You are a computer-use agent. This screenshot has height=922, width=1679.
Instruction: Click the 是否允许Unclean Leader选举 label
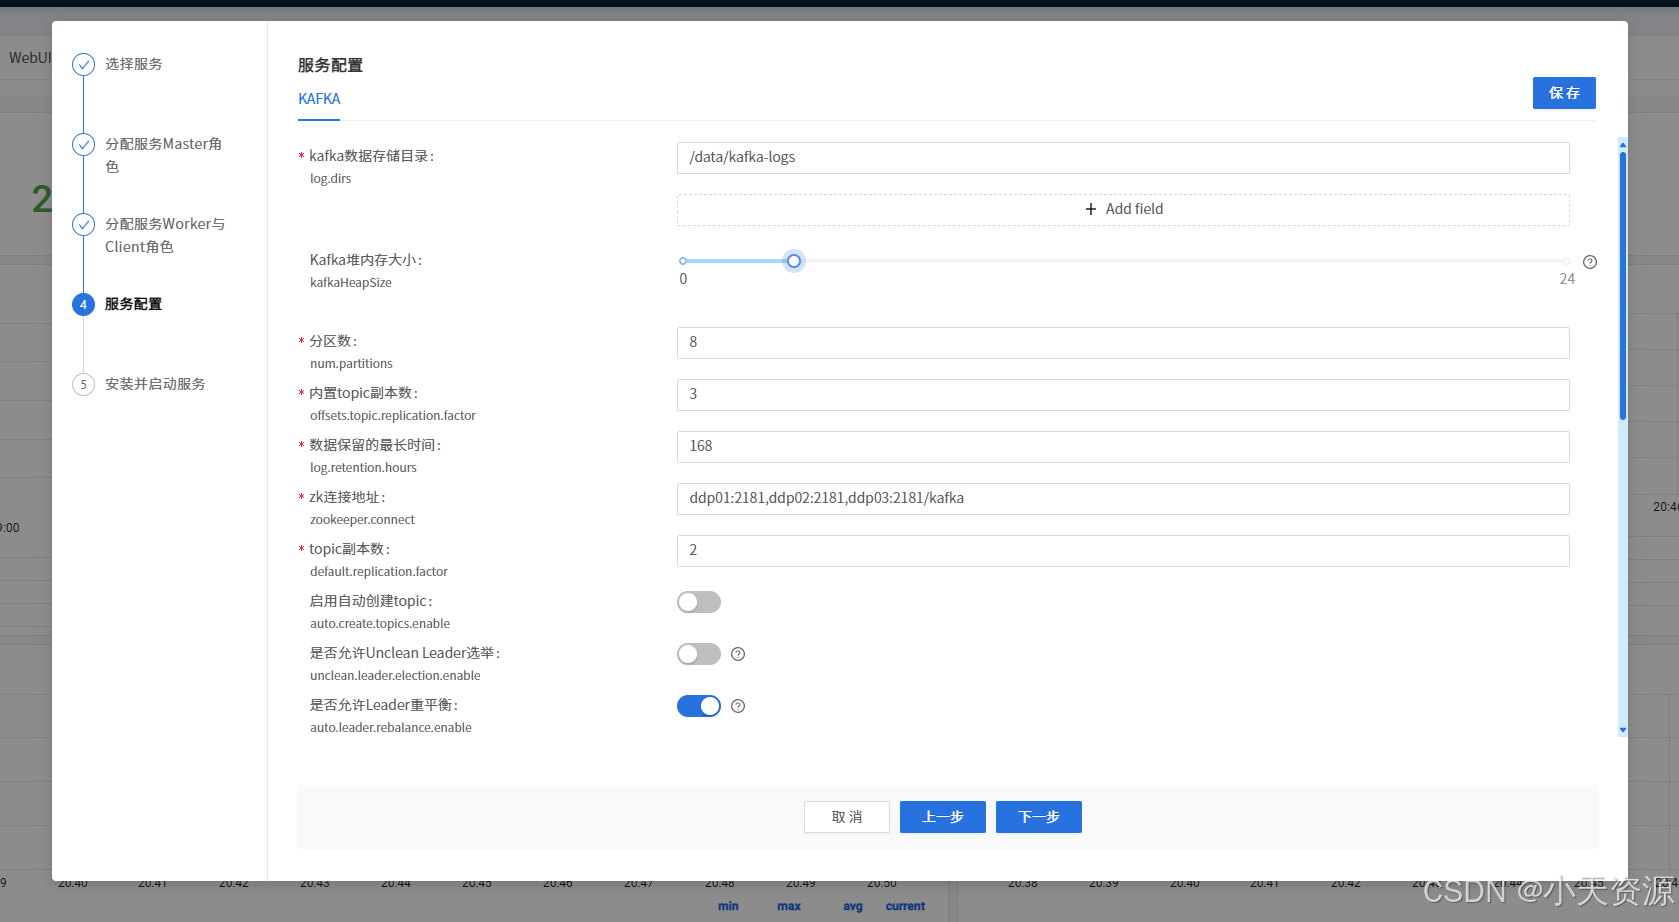click(405, 653)
